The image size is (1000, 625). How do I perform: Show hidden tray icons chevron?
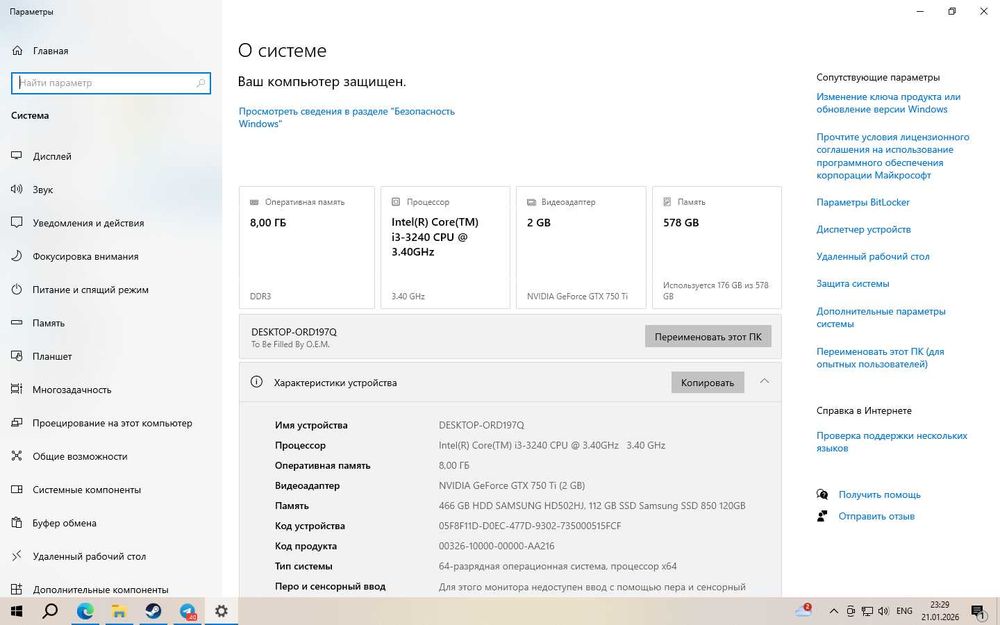834,611
